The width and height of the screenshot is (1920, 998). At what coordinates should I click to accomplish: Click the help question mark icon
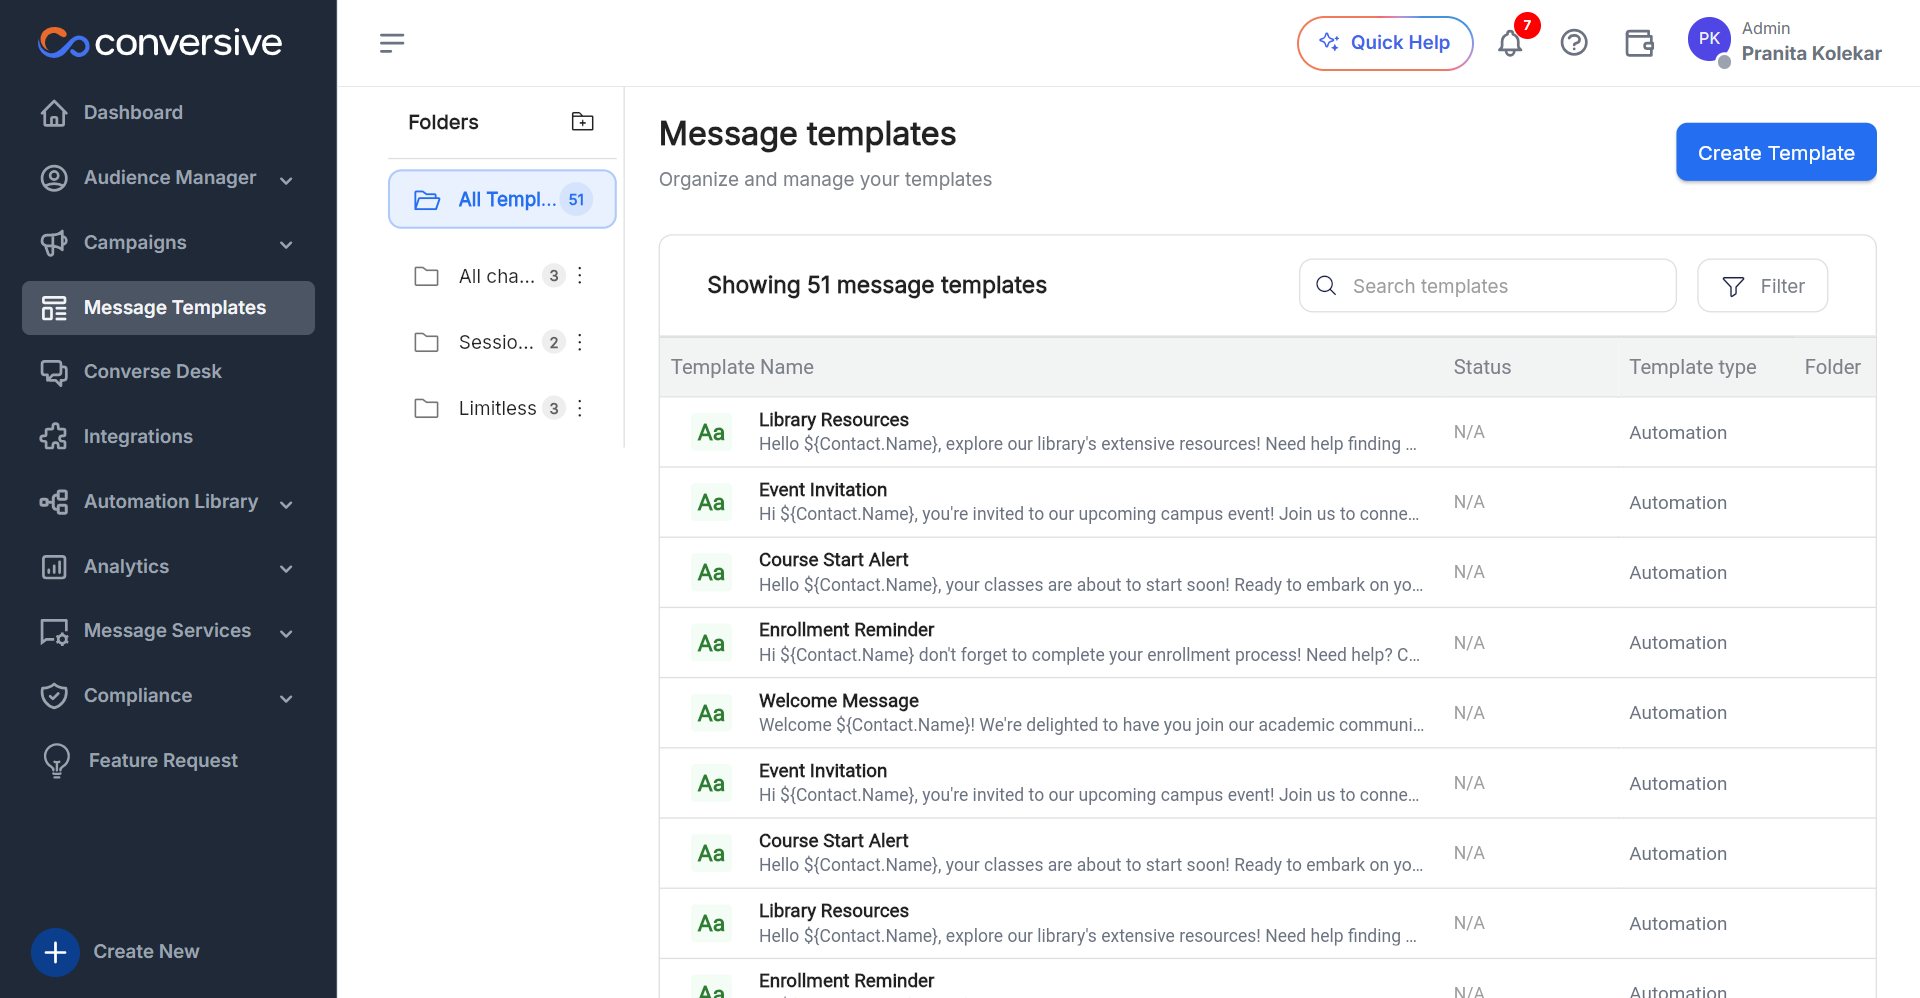point(1574,43)
